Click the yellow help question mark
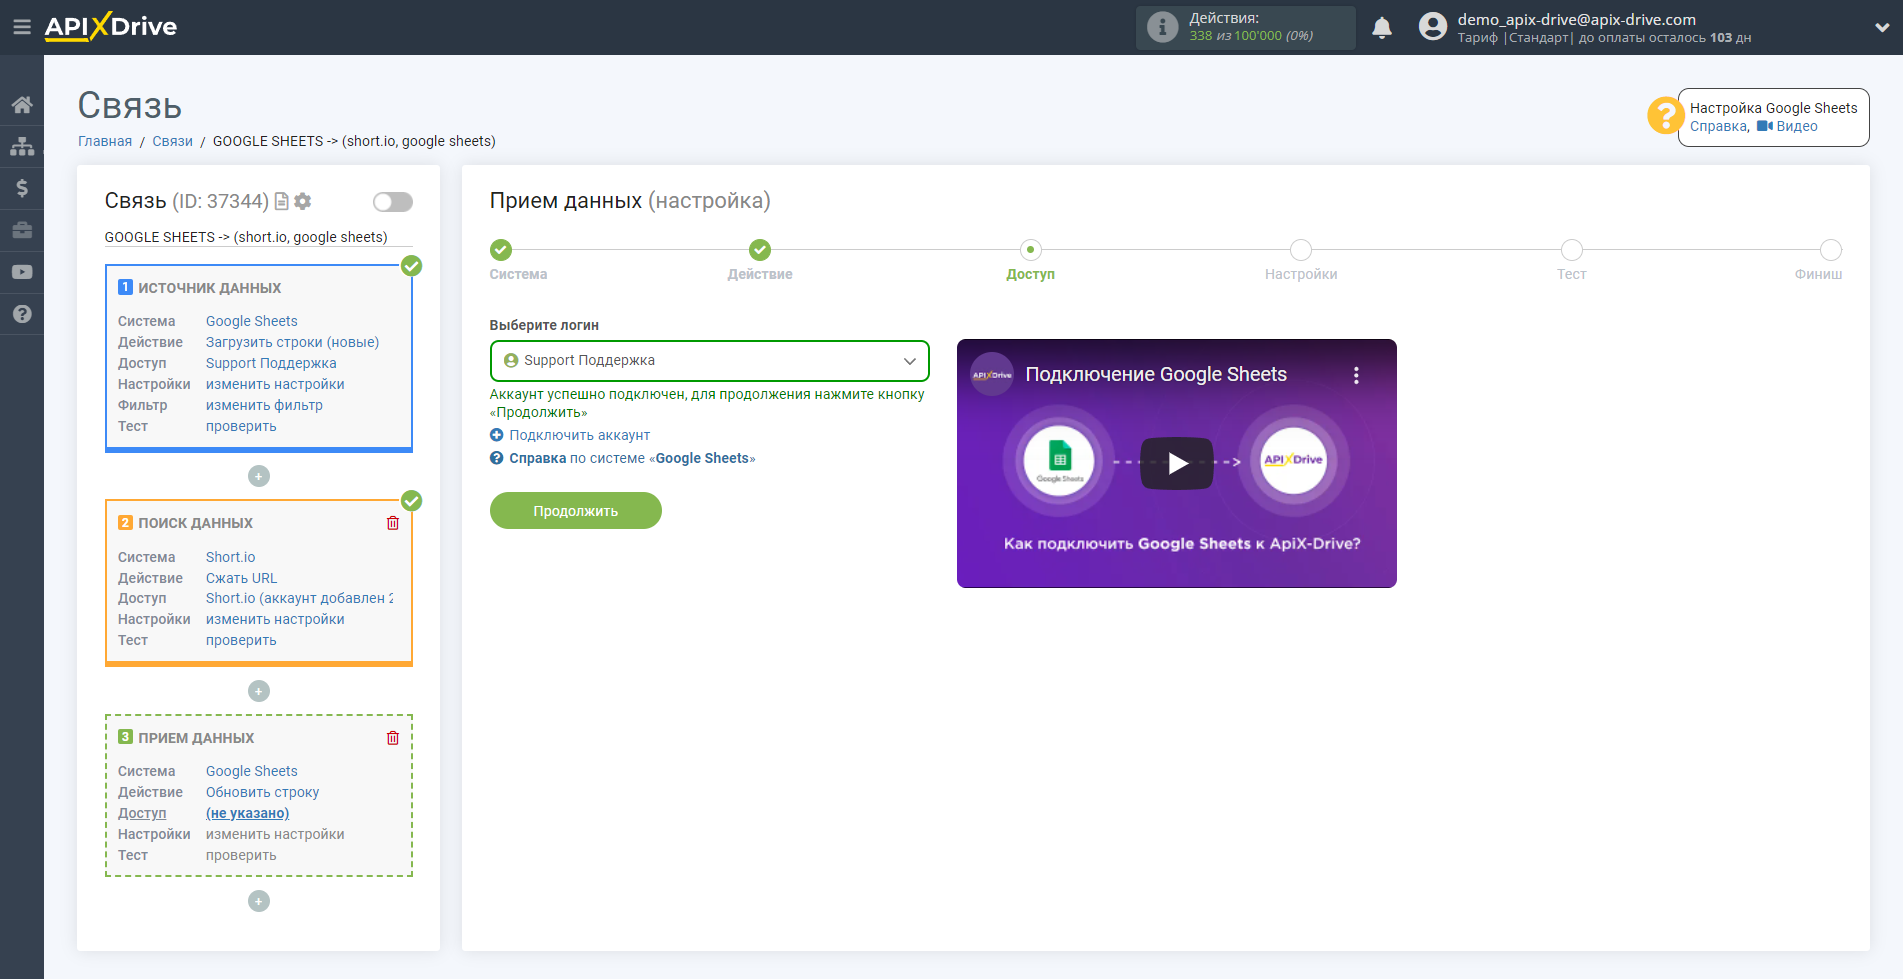The height and width of the screenshot is (979, 1903). 1666,115
